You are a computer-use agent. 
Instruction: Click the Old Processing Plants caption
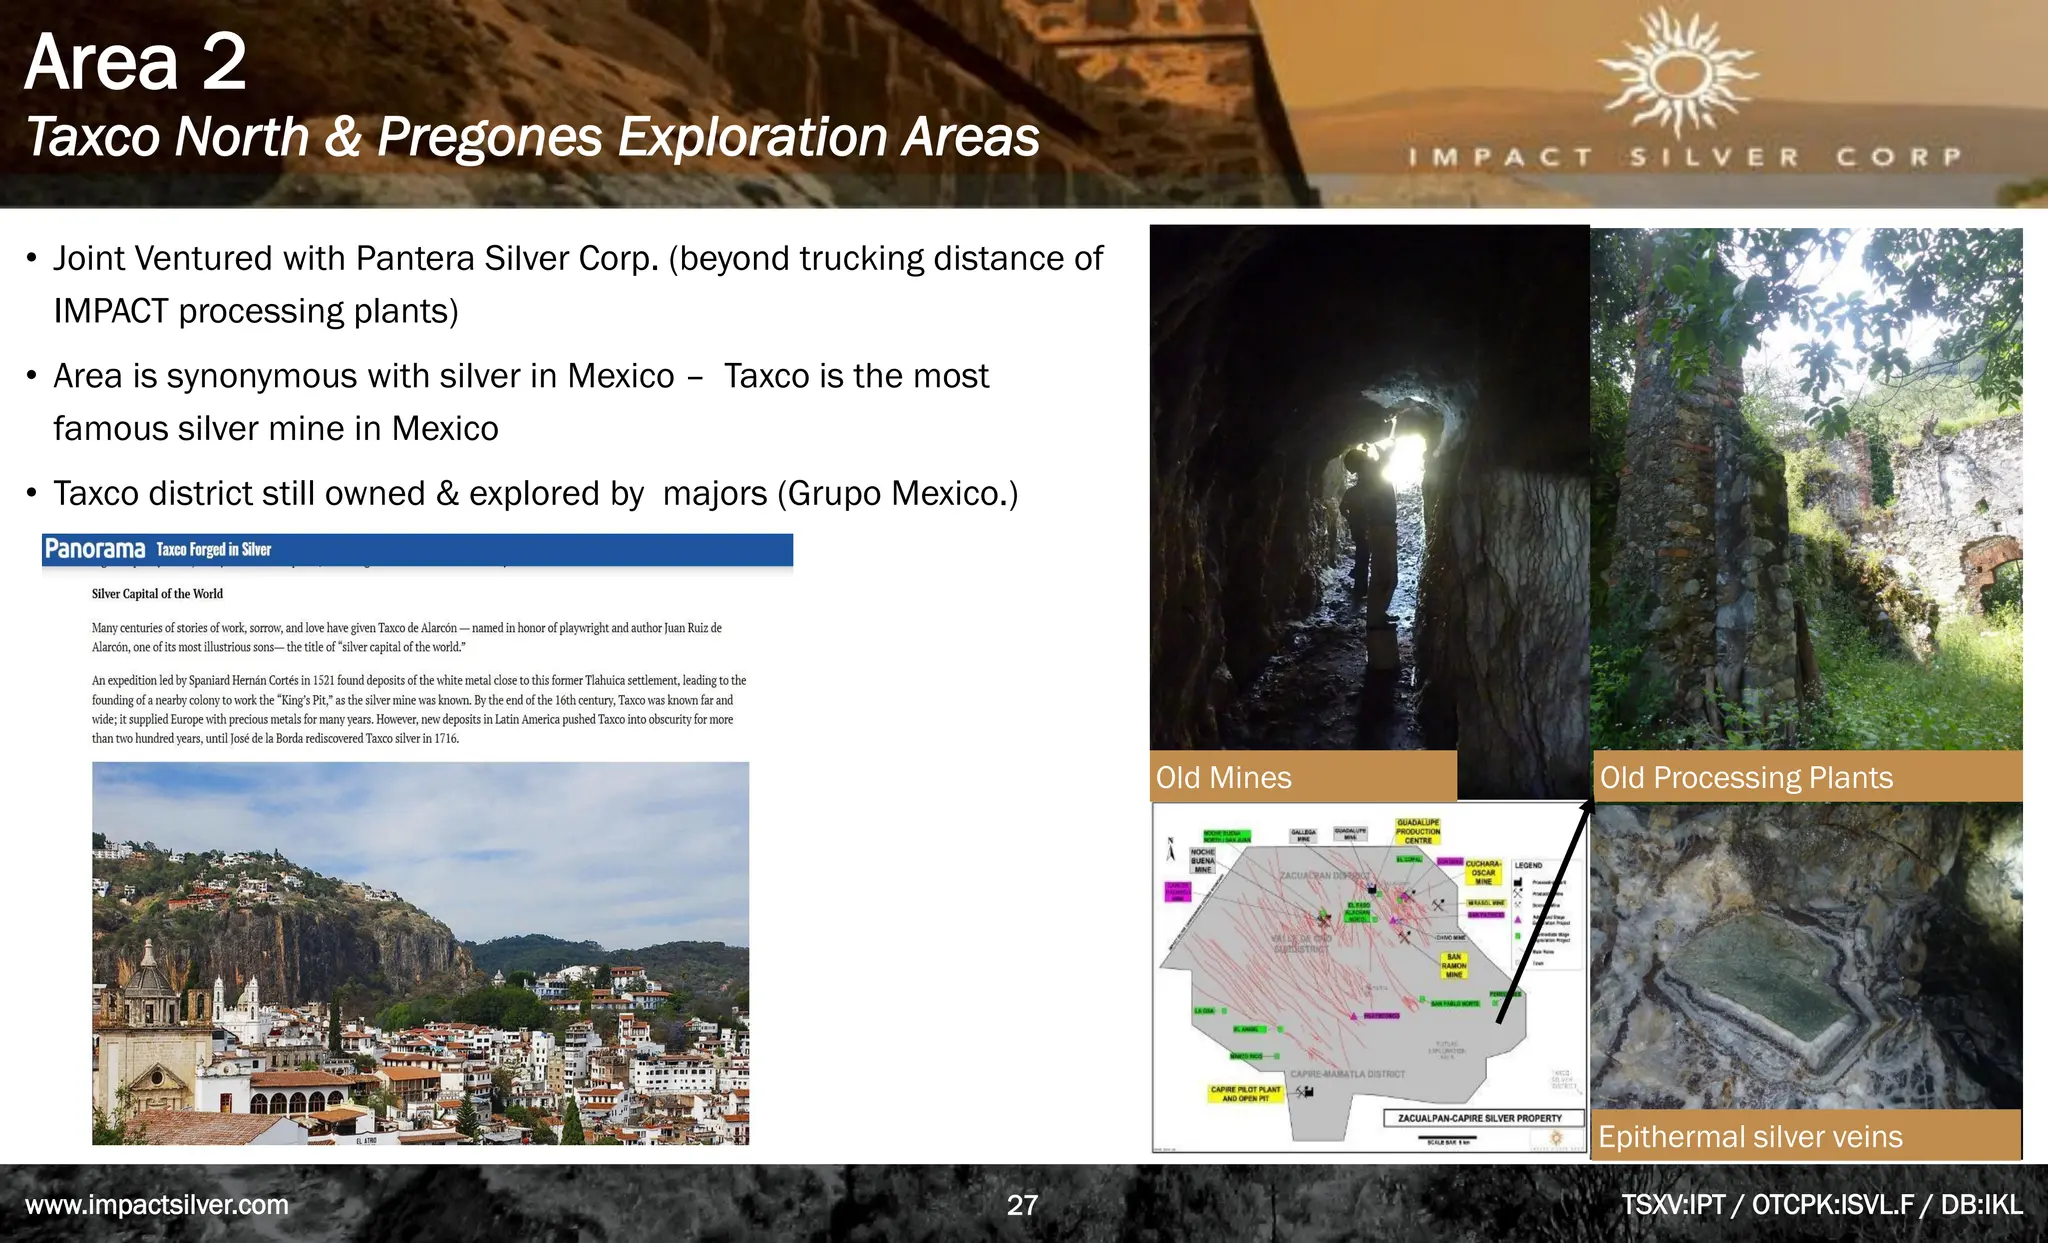click(x=1746, y=777)
